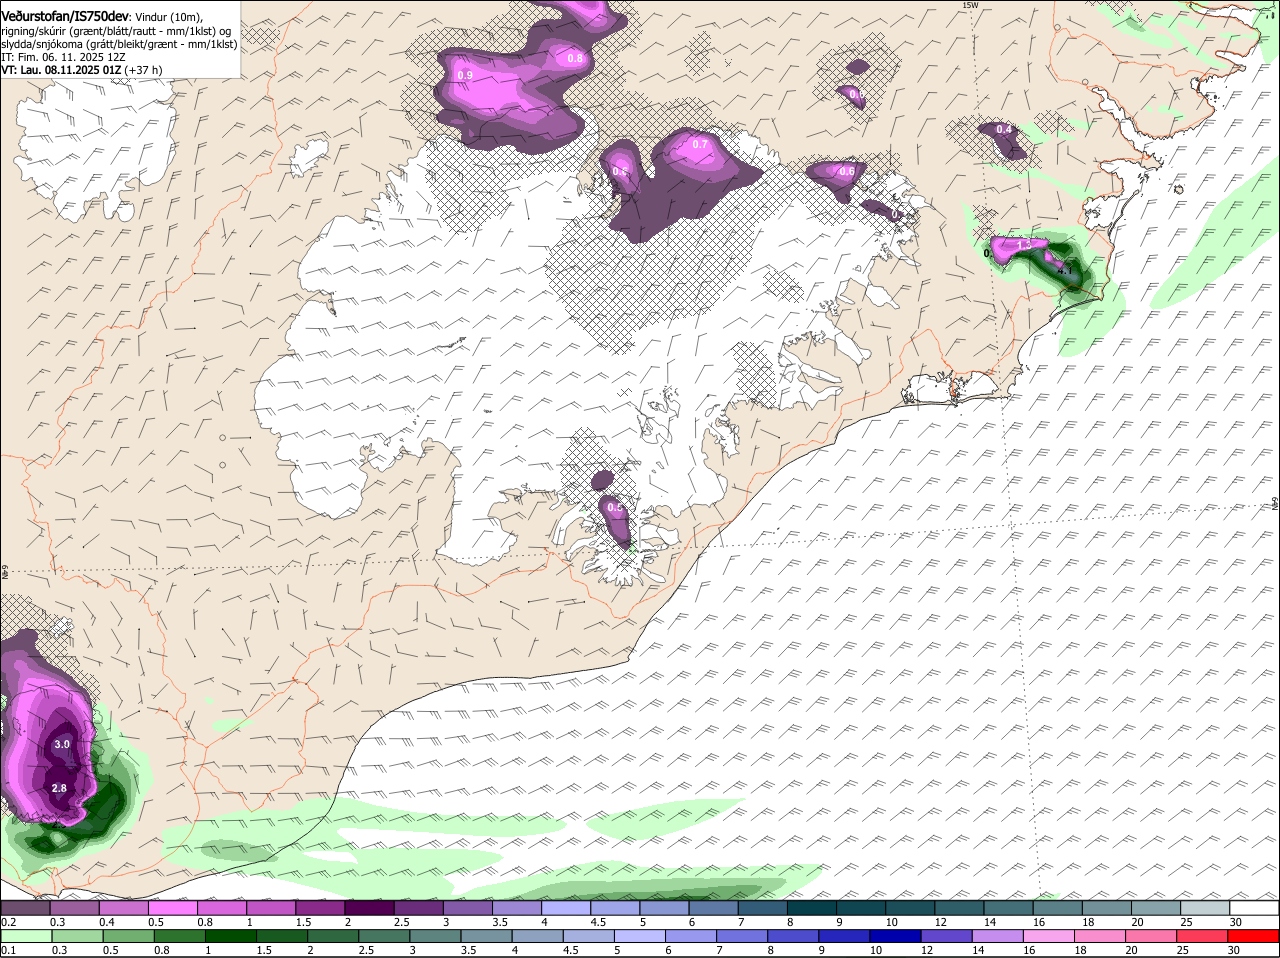Select the green-row legend swatch starting at 14
This screenshot has width=1280, height=958.
pos(997,937)
